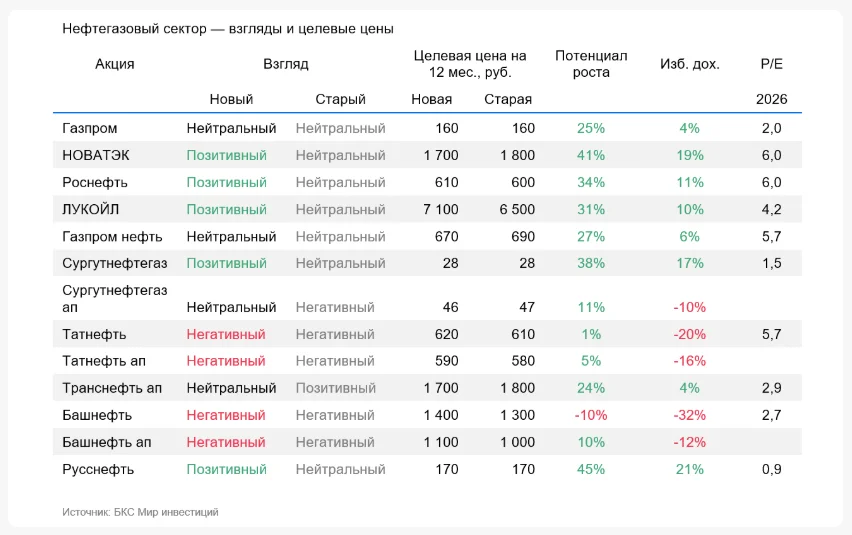Click Башнефть's -32% excess return value
This screenshot has width=852, height=535.
coord(690,415)
